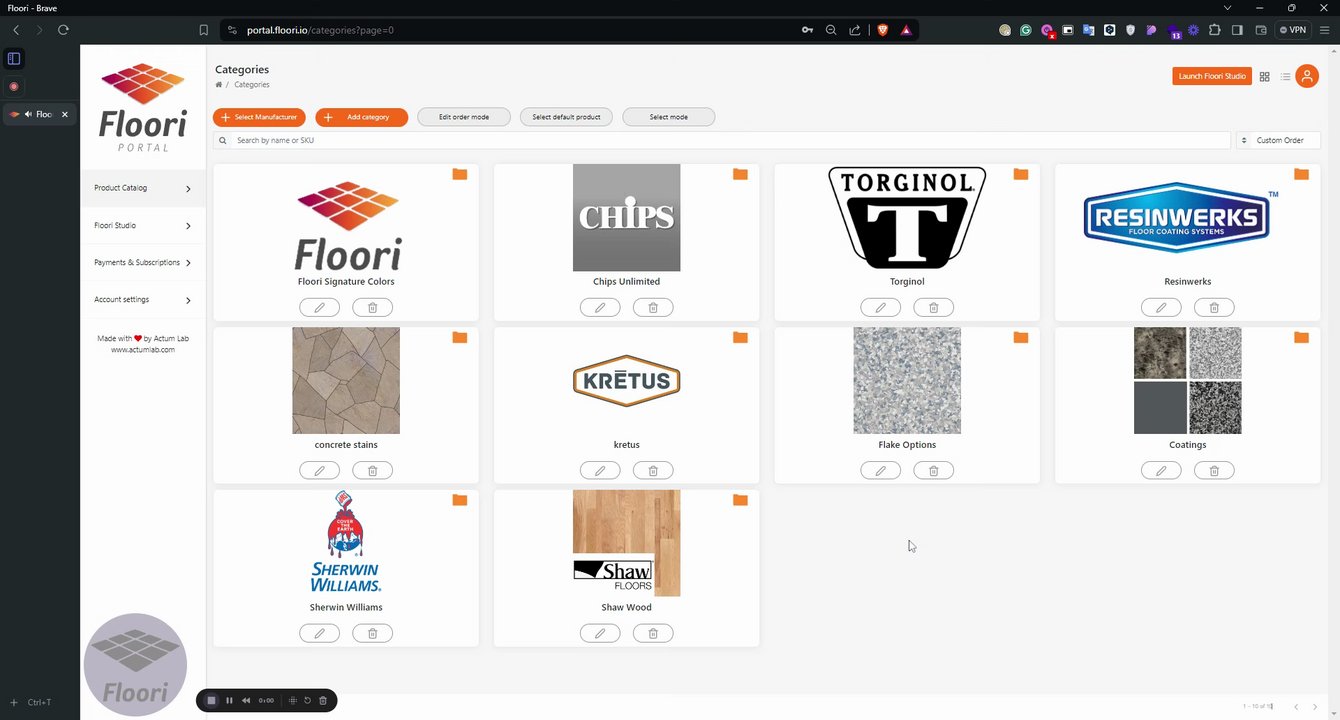Close the Floori vertical tab

pyautogui.click(x=65, y=114)
